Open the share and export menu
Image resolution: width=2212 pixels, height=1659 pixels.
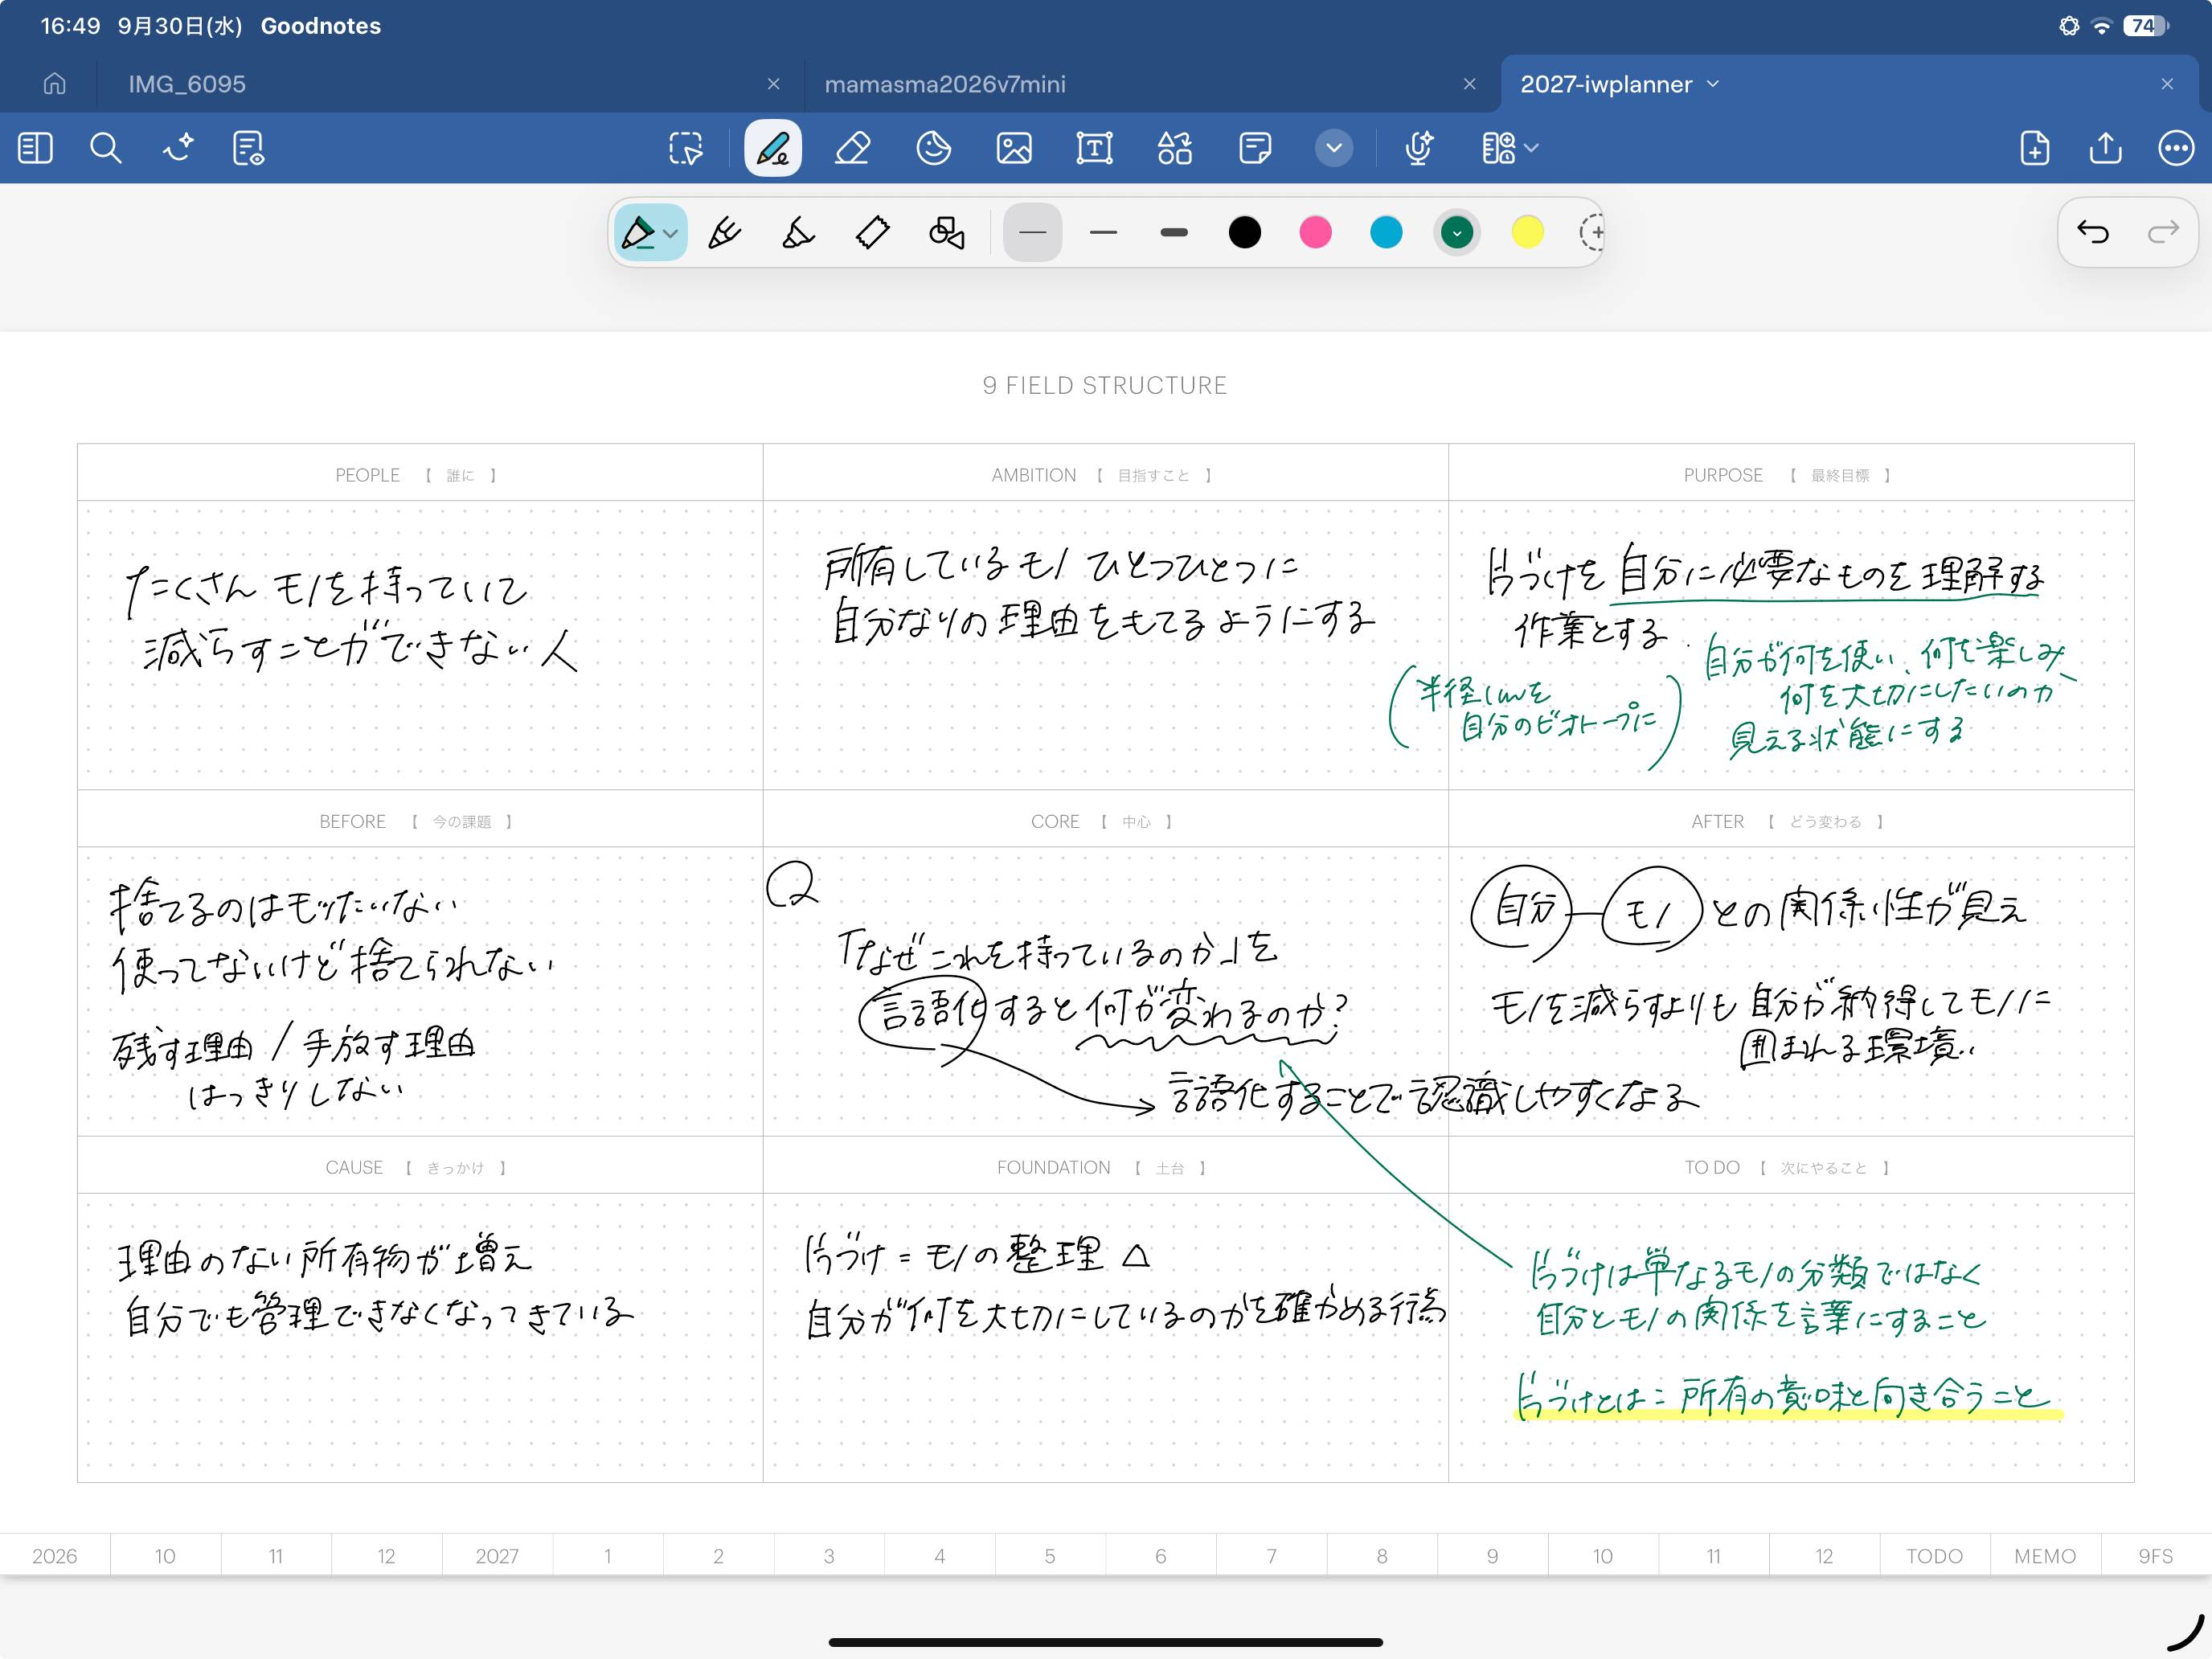[x=2106, y=148]
